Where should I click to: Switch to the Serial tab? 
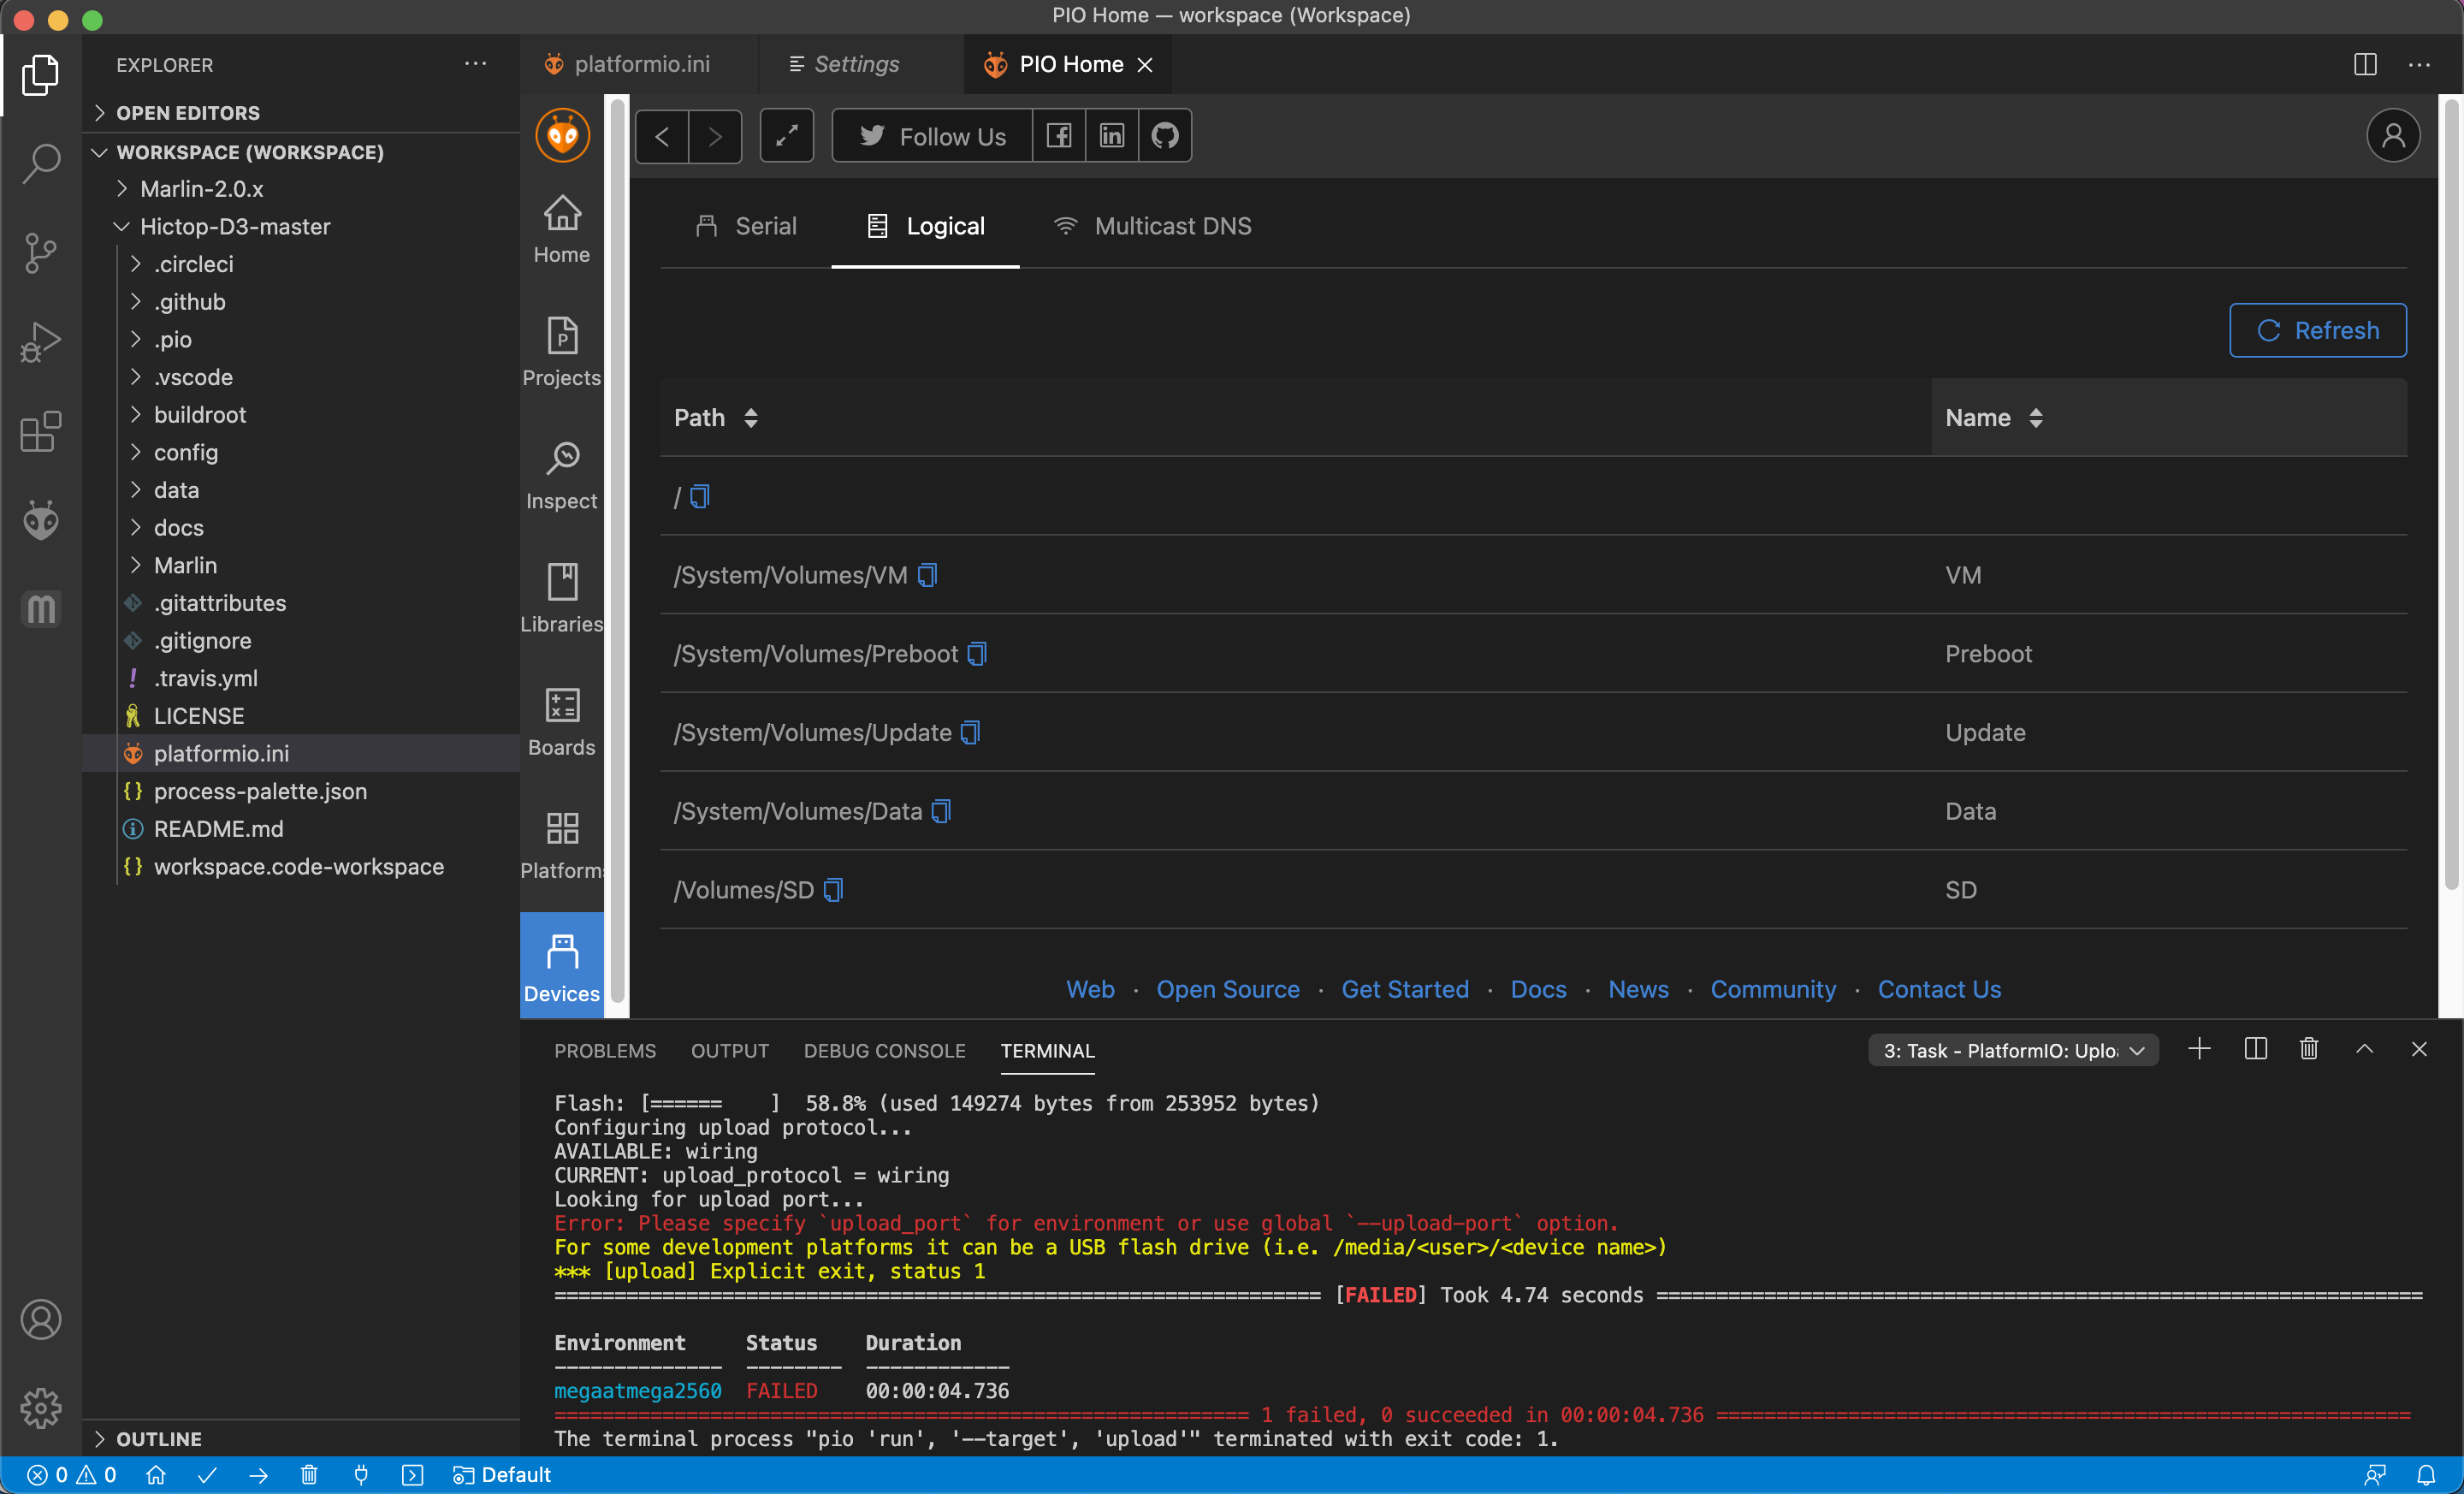click(x=746, y=225)
